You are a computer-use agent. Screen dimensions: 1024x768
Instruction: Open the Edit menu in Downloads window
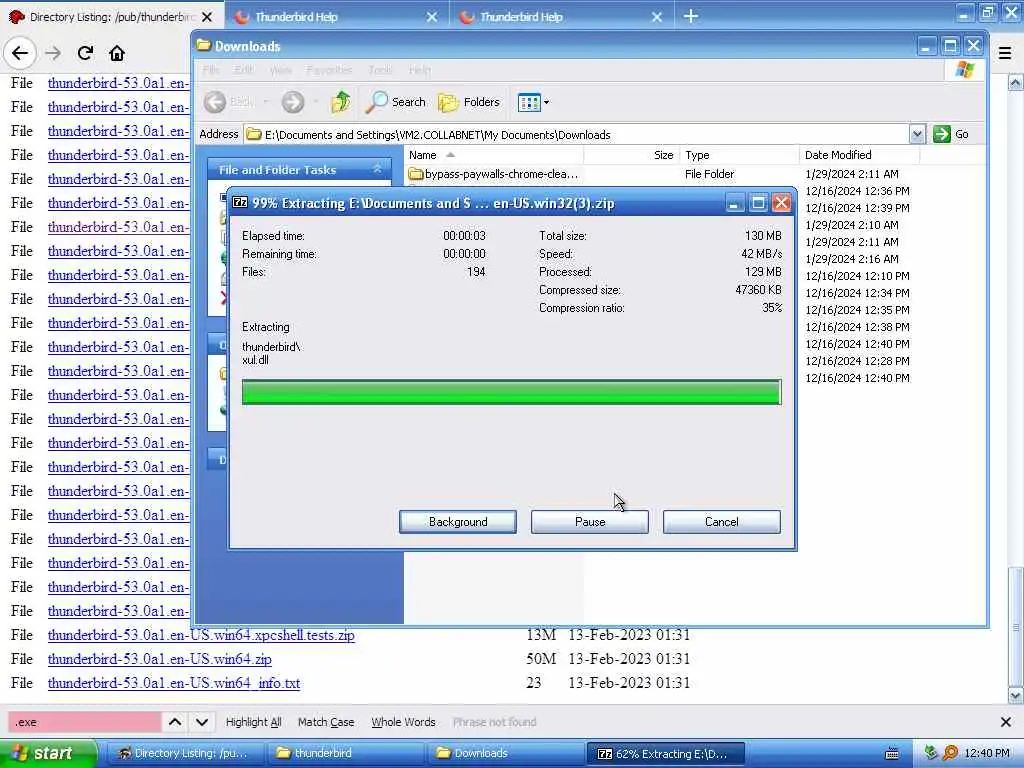coord(244,69)
